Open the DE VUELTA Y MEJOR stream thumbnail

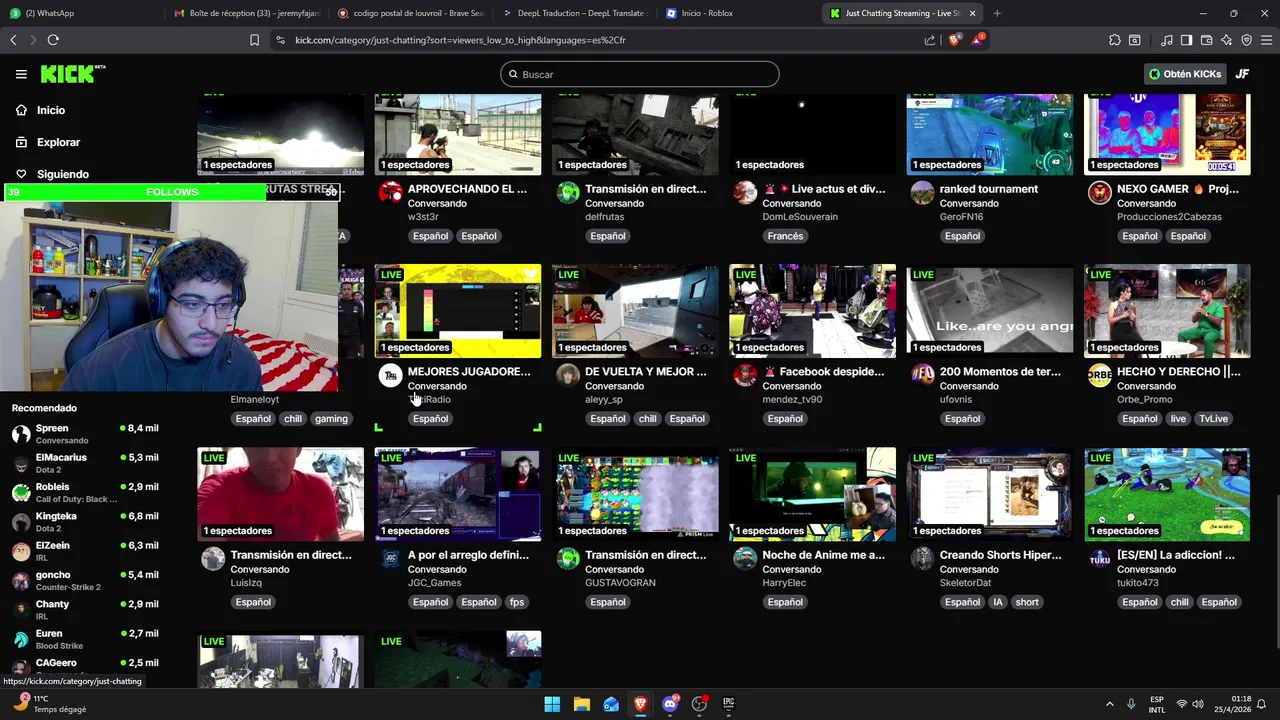pos(635,311)
